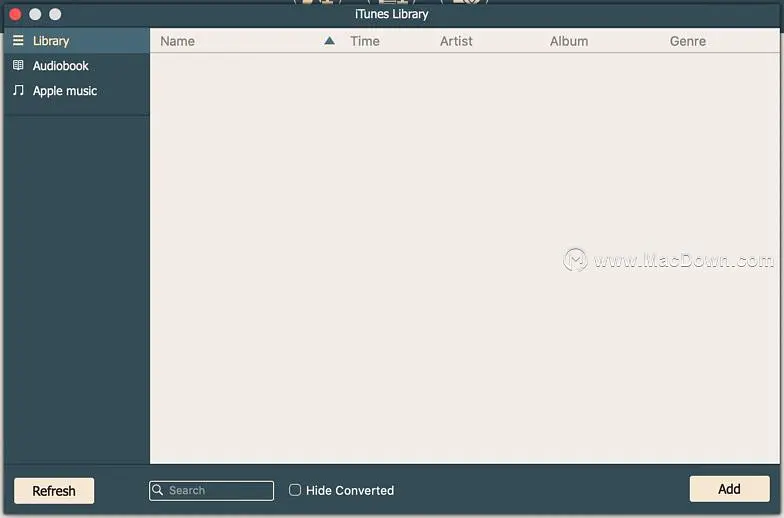Select Library in the sidebar
This screenshot has height=518, width=784.
76,41
